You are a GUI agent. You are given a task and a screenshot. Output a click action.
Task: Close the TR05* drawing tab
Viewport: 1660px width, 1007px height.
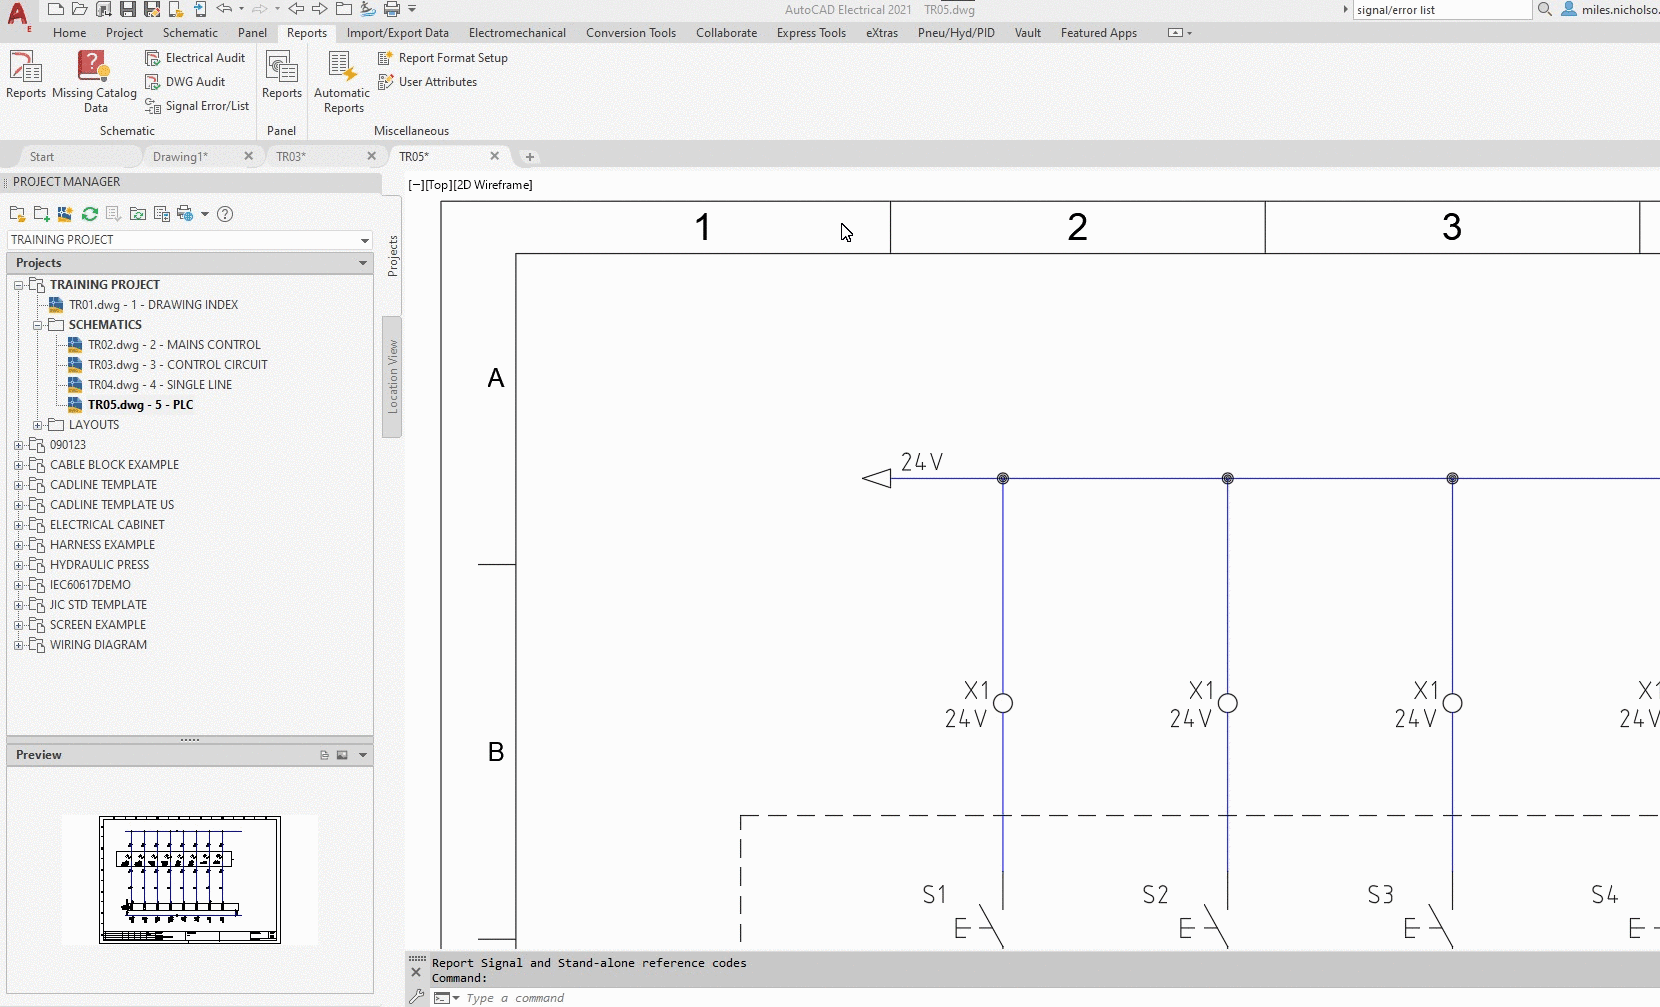point(494,156)
